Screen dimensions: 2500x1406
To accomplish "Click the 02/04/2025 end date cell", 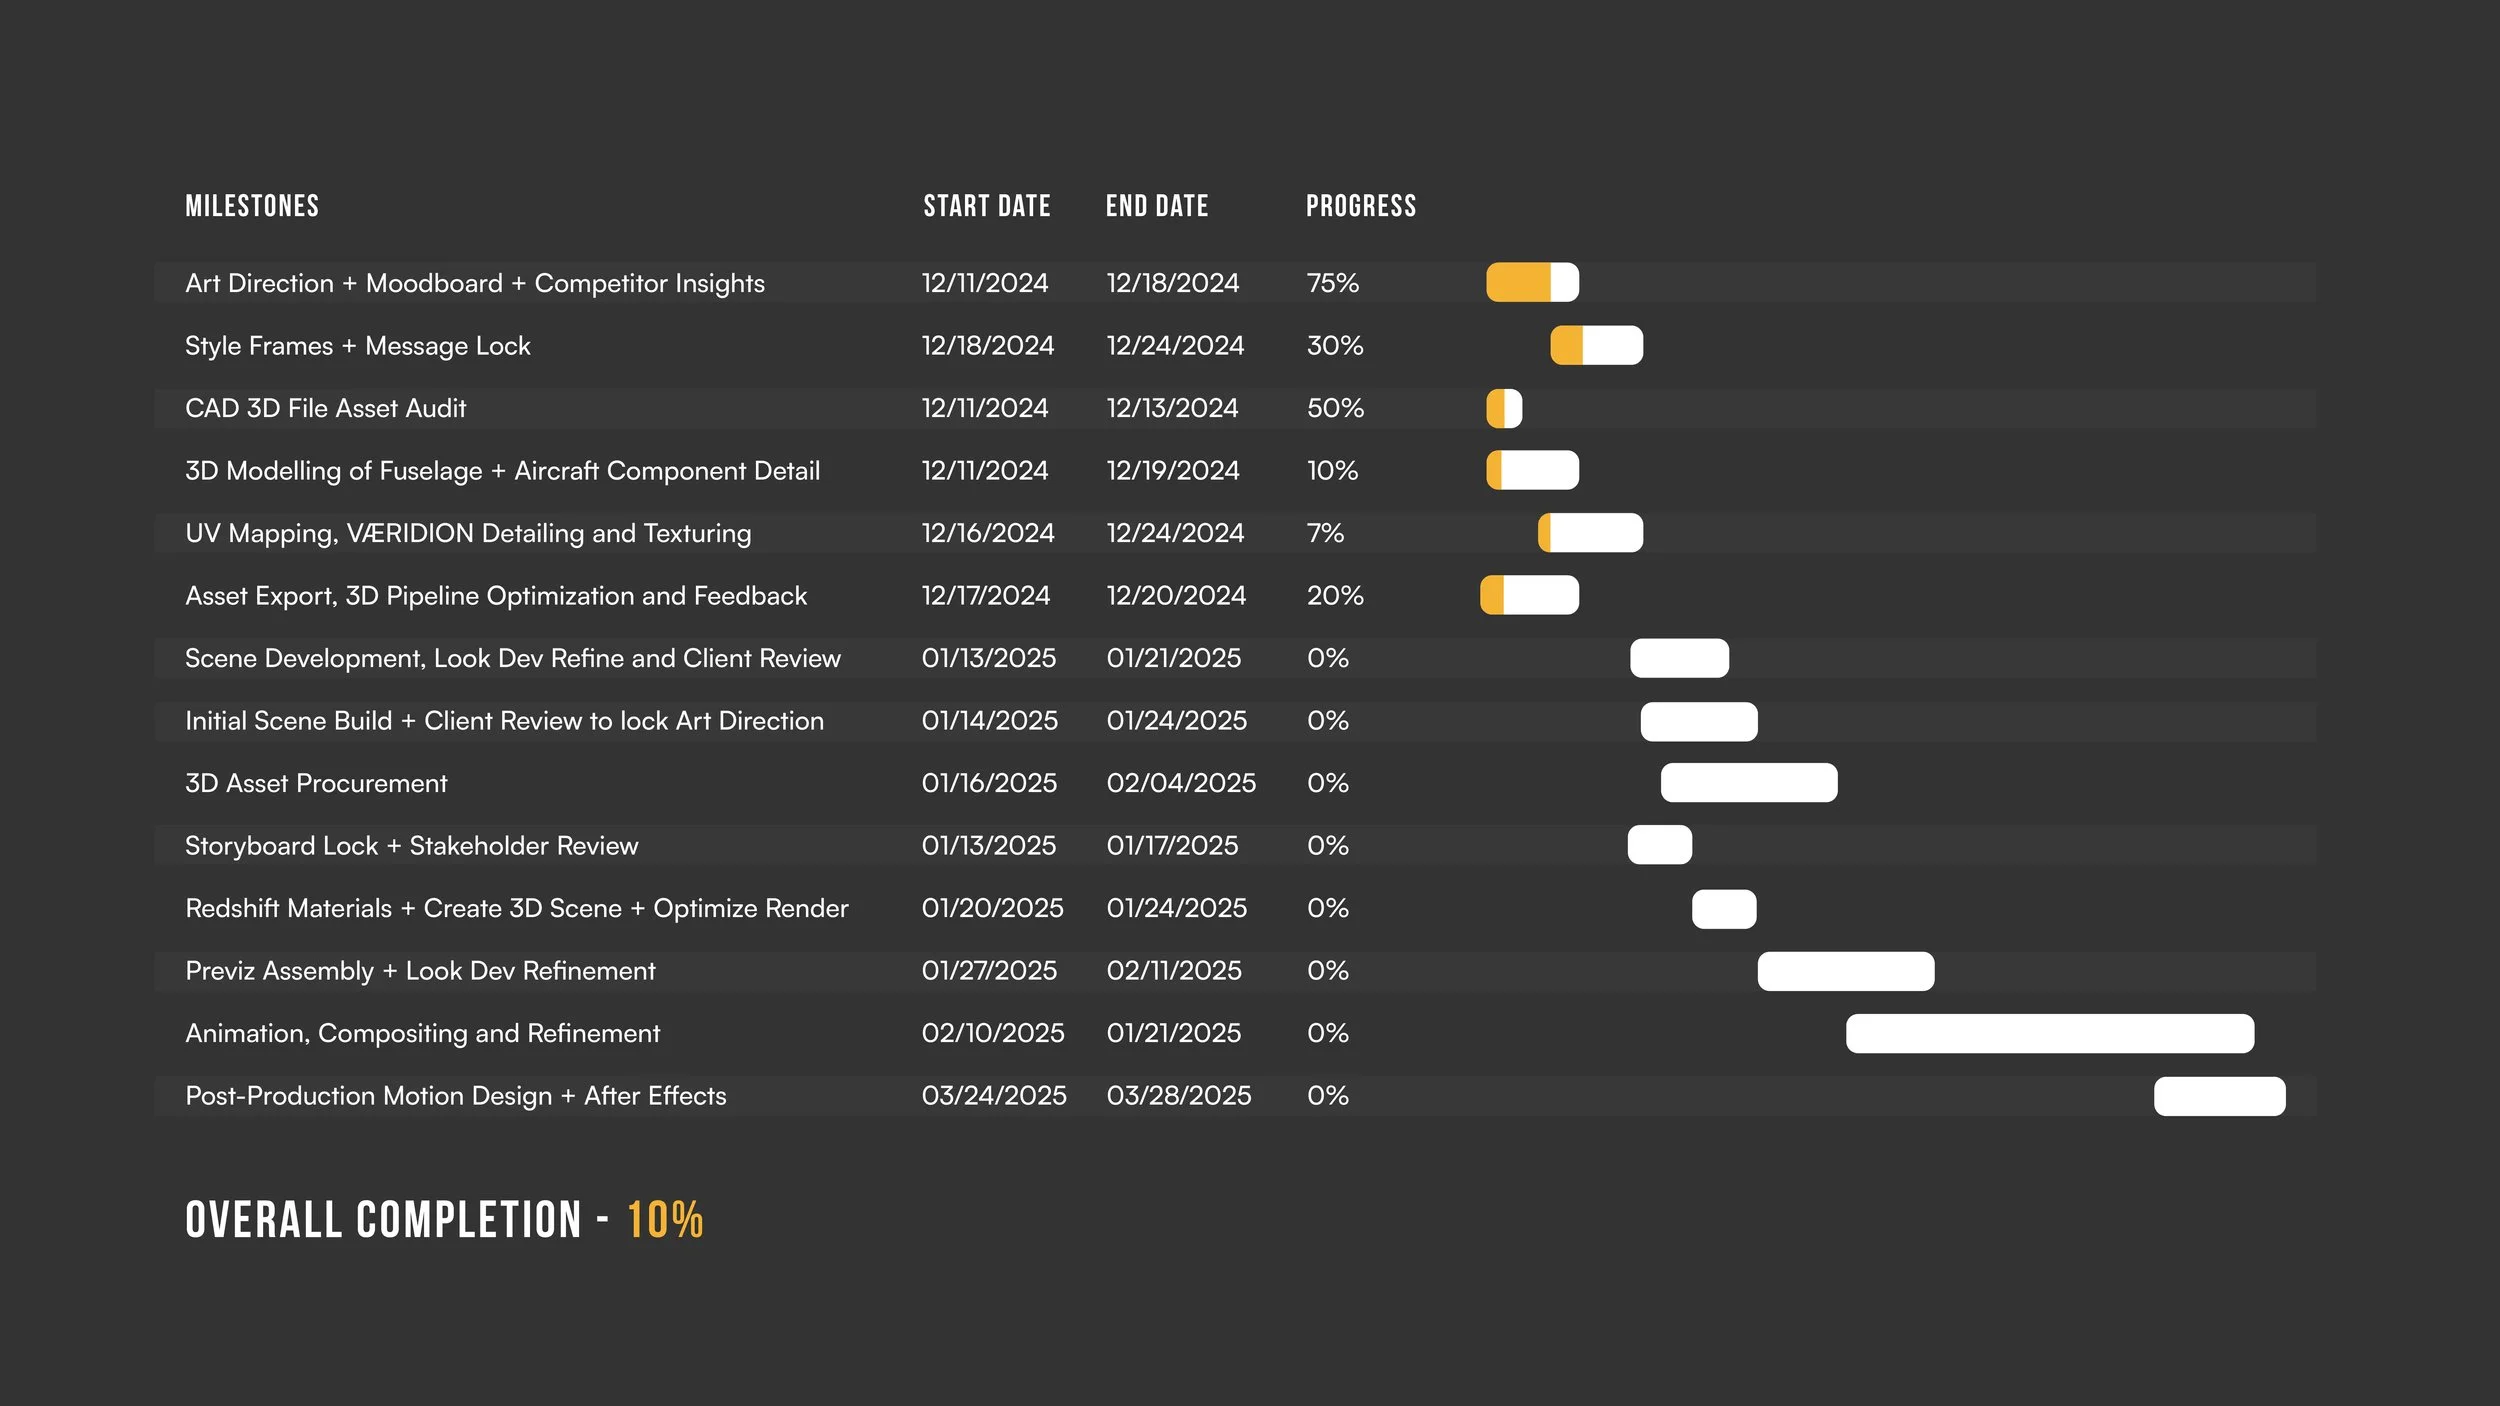I will pyautogui.click(x=1181, y=784).
